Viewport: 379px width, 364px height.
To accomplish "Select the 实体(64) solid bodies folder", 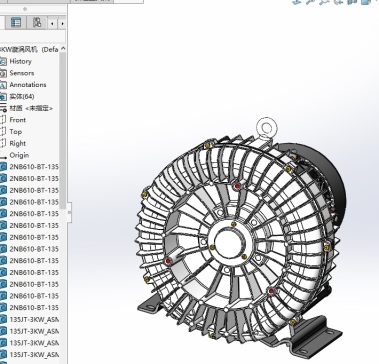I will click(17, 97).
